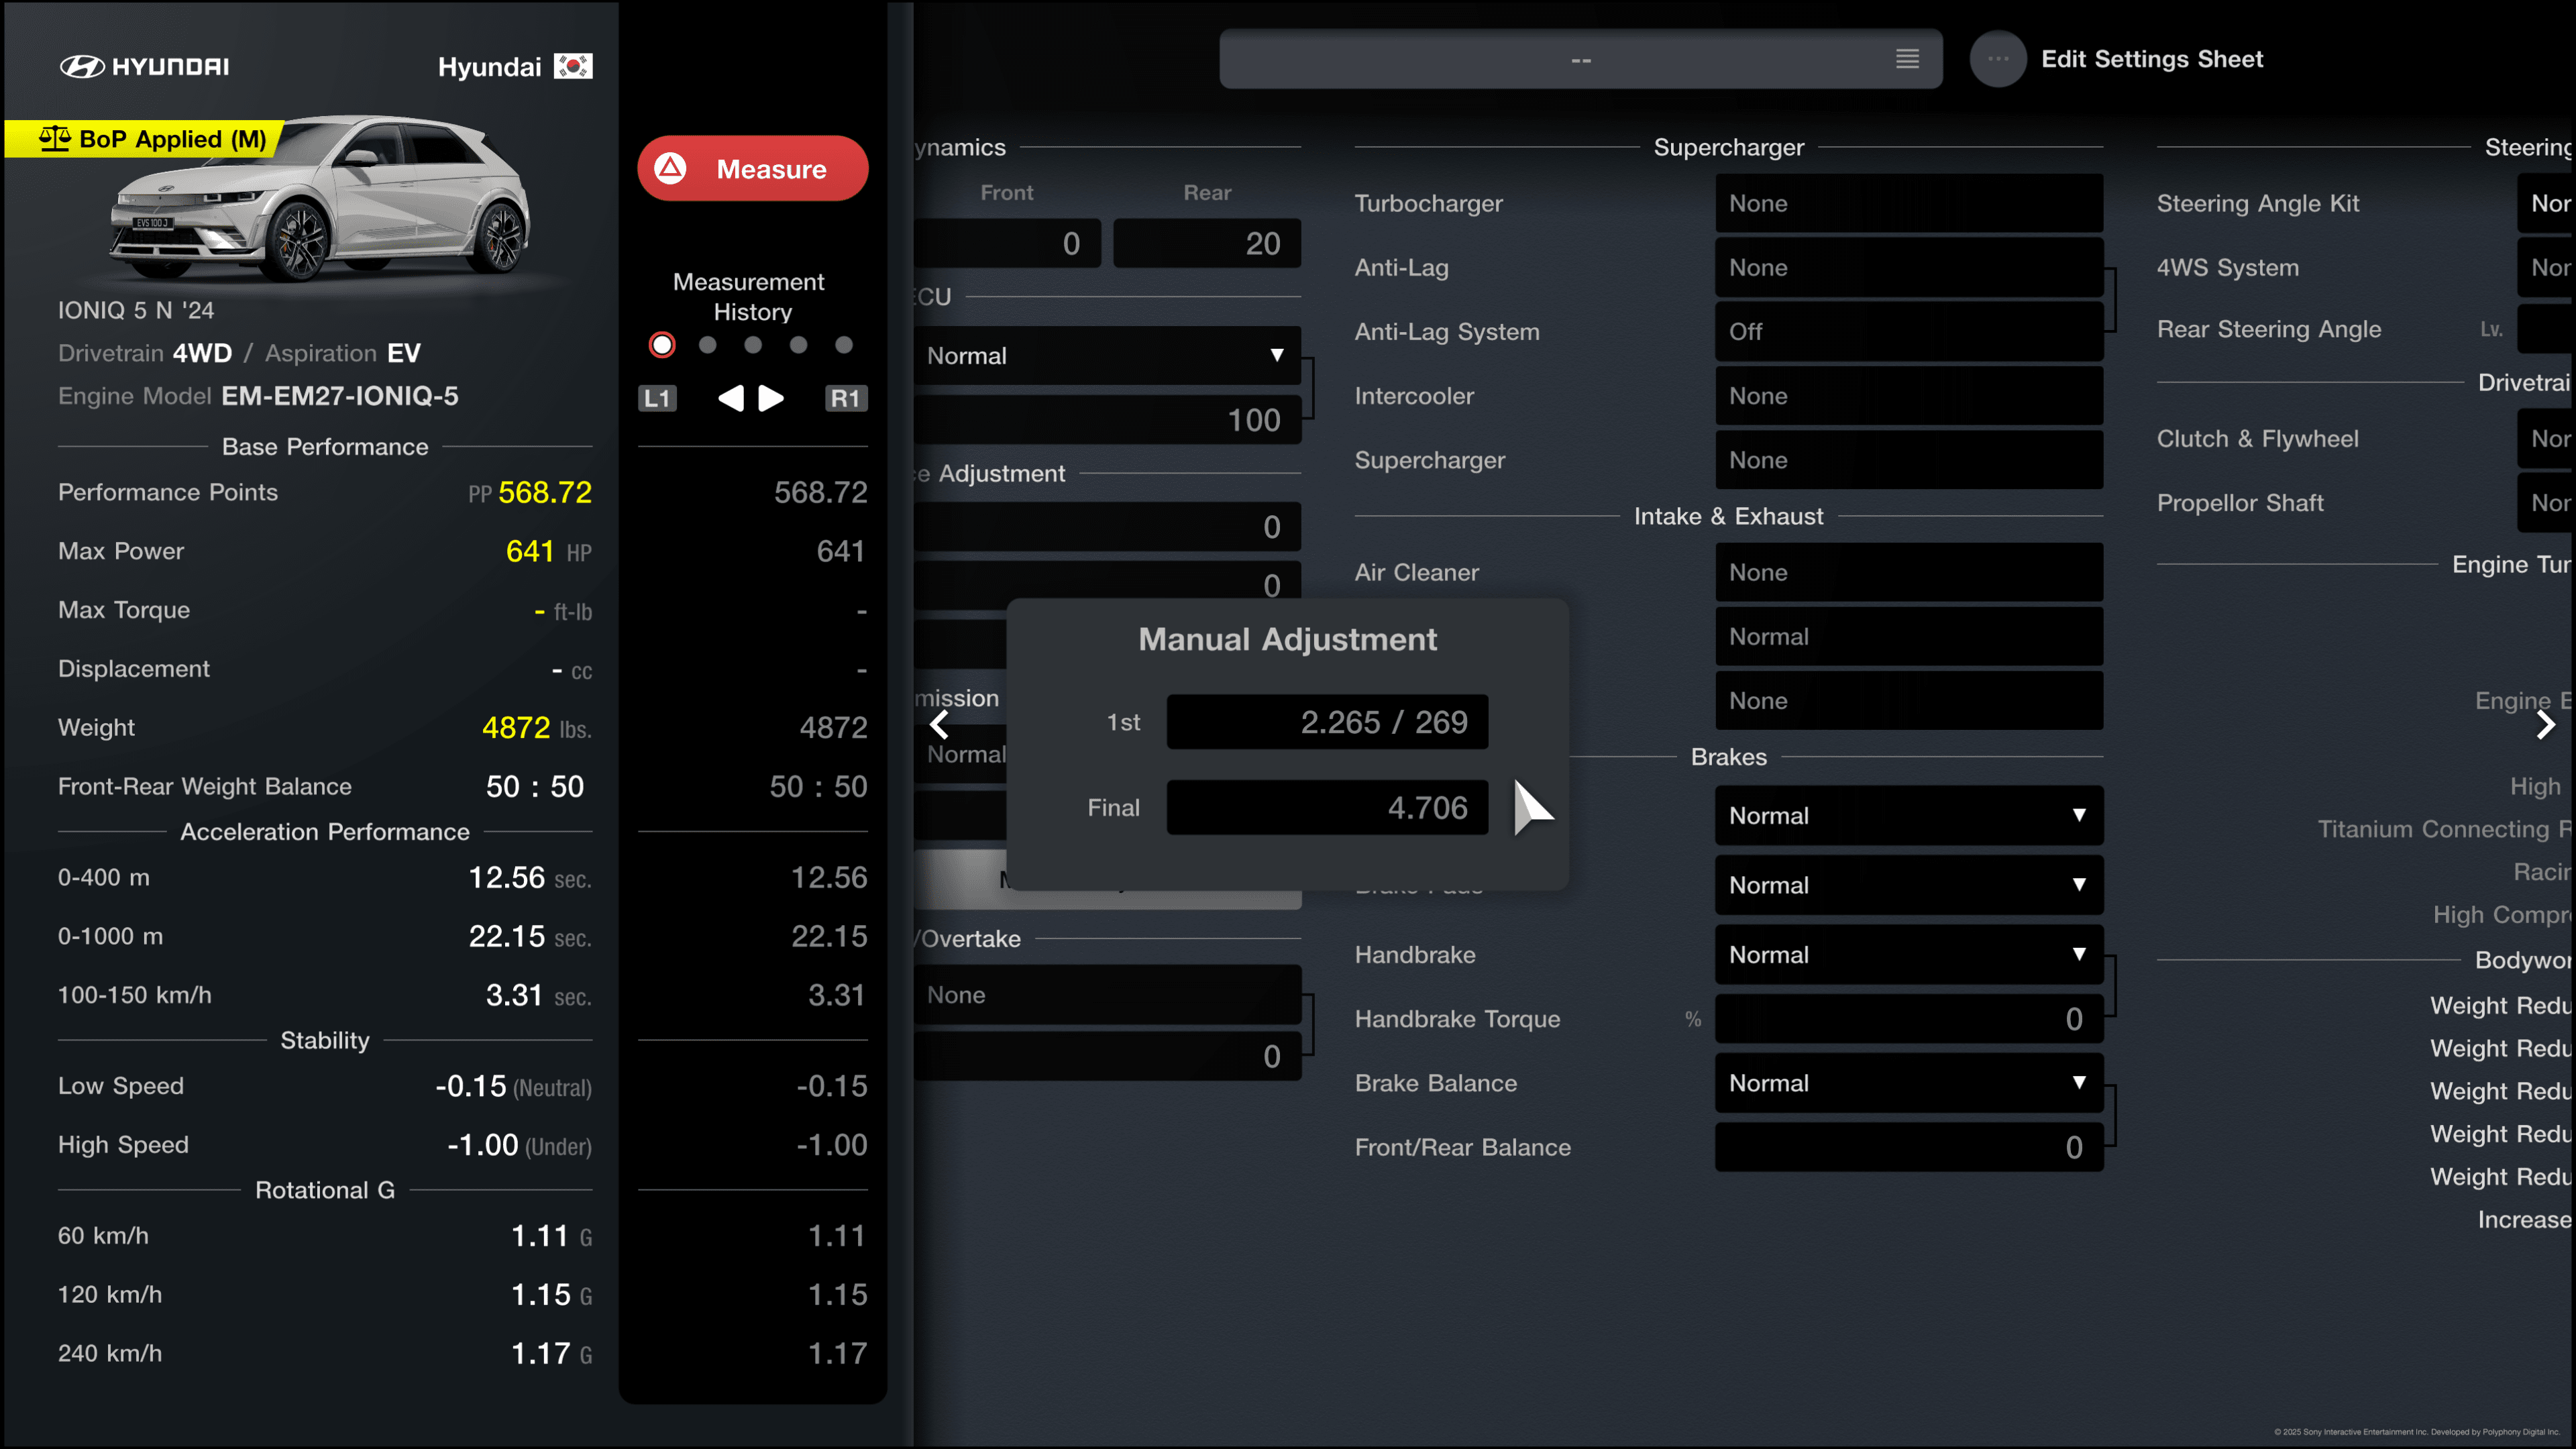Open the brake system dropdown under Brakes
2576x1449 pixels.
1908,815
